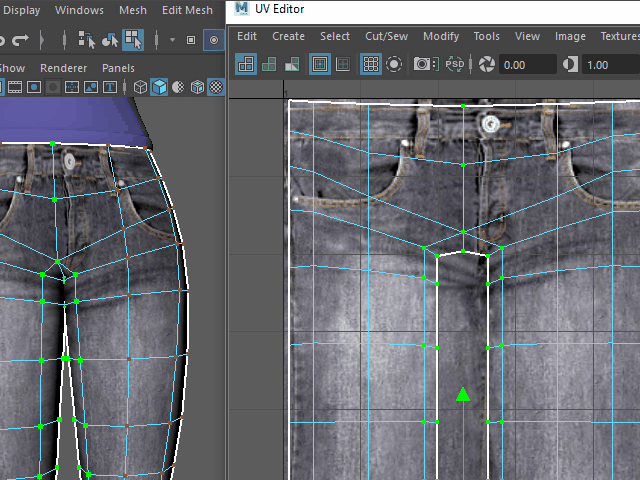Viewport: 640px width, 480px height.
Task: Open the Textures dropdown in UV Editor
Action: pyautogui.click(x=619, y=36)
